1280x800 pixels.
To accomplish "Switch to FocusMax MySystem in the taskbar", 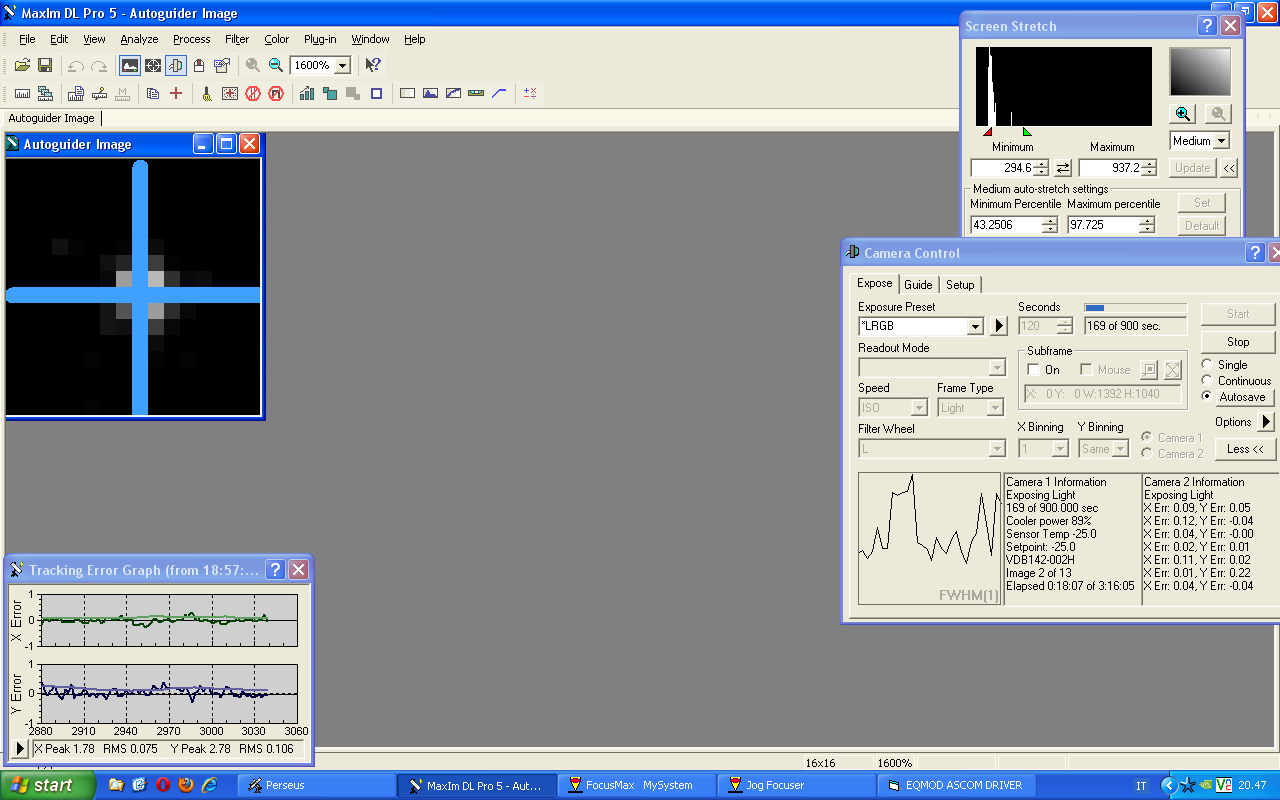I will pyautogui.click(x=639, y=785).
